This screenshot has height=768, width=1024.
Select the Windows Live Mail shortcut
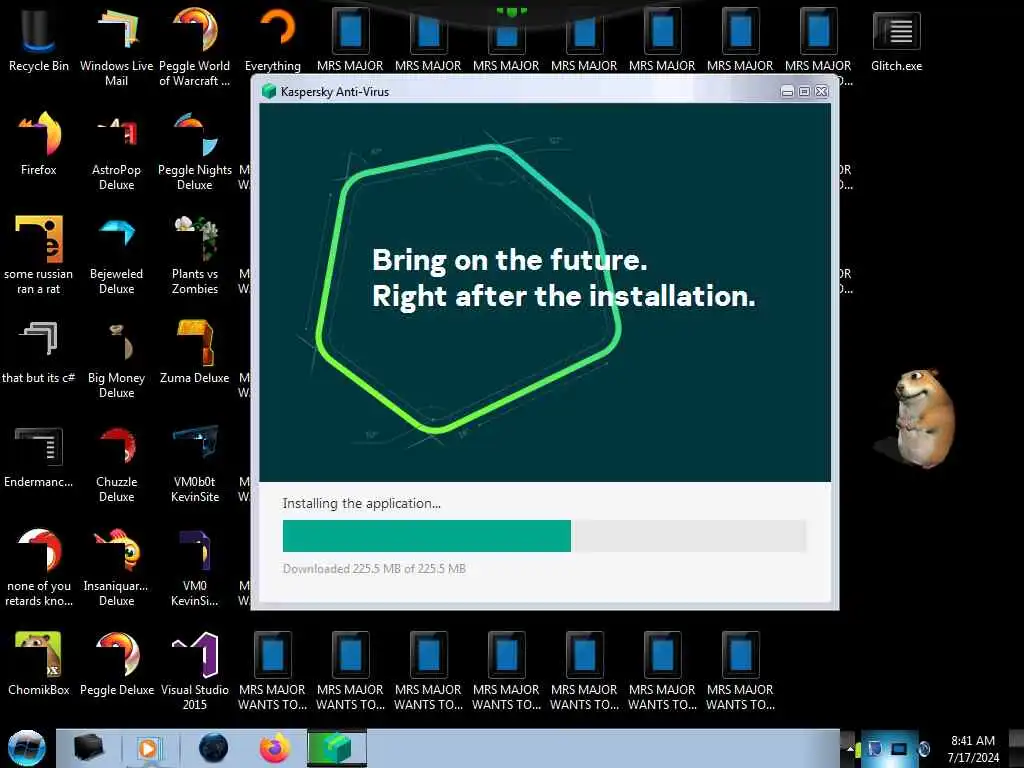pos(117,46)
